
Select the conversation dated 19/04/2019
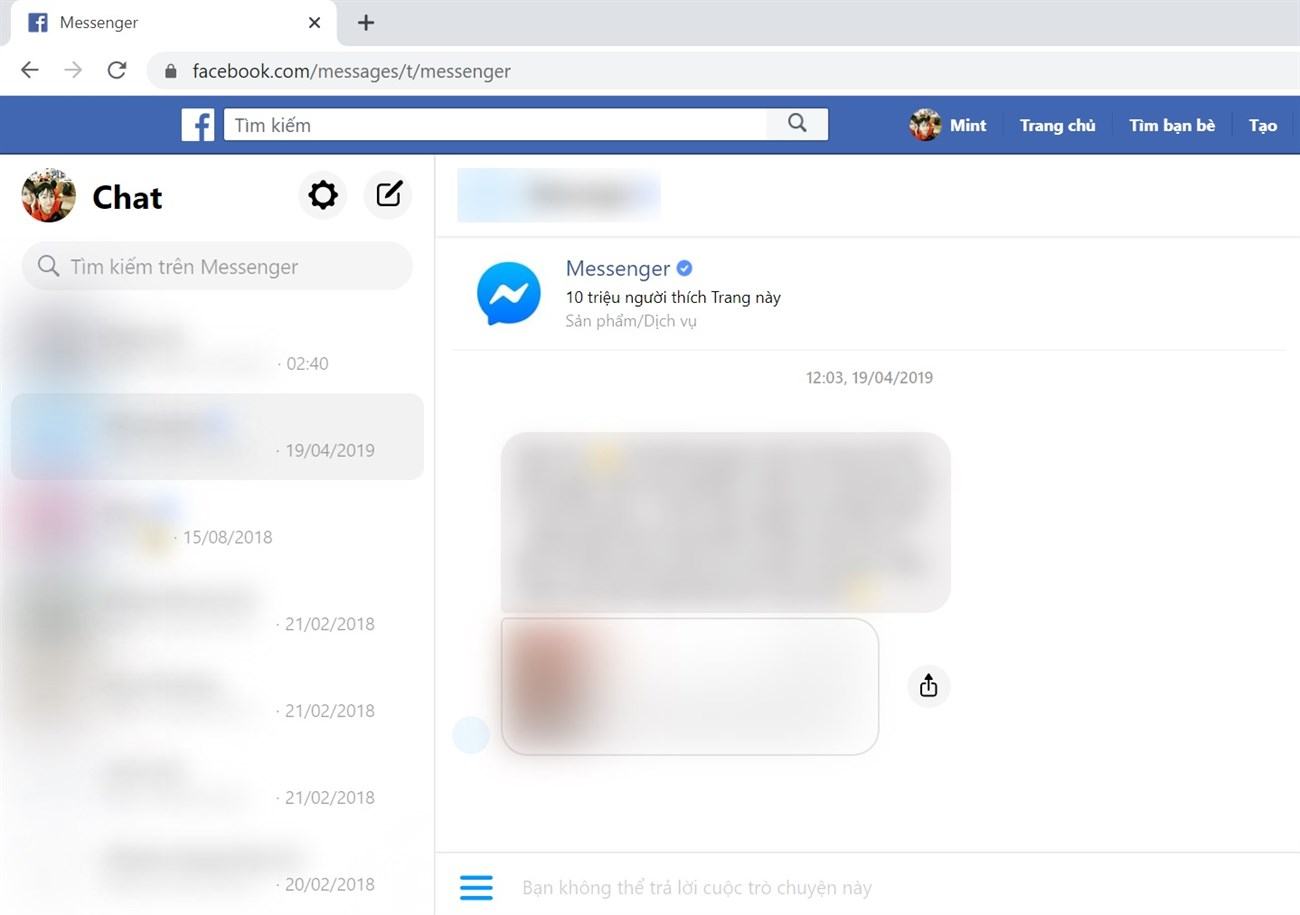tap(217, 437)
